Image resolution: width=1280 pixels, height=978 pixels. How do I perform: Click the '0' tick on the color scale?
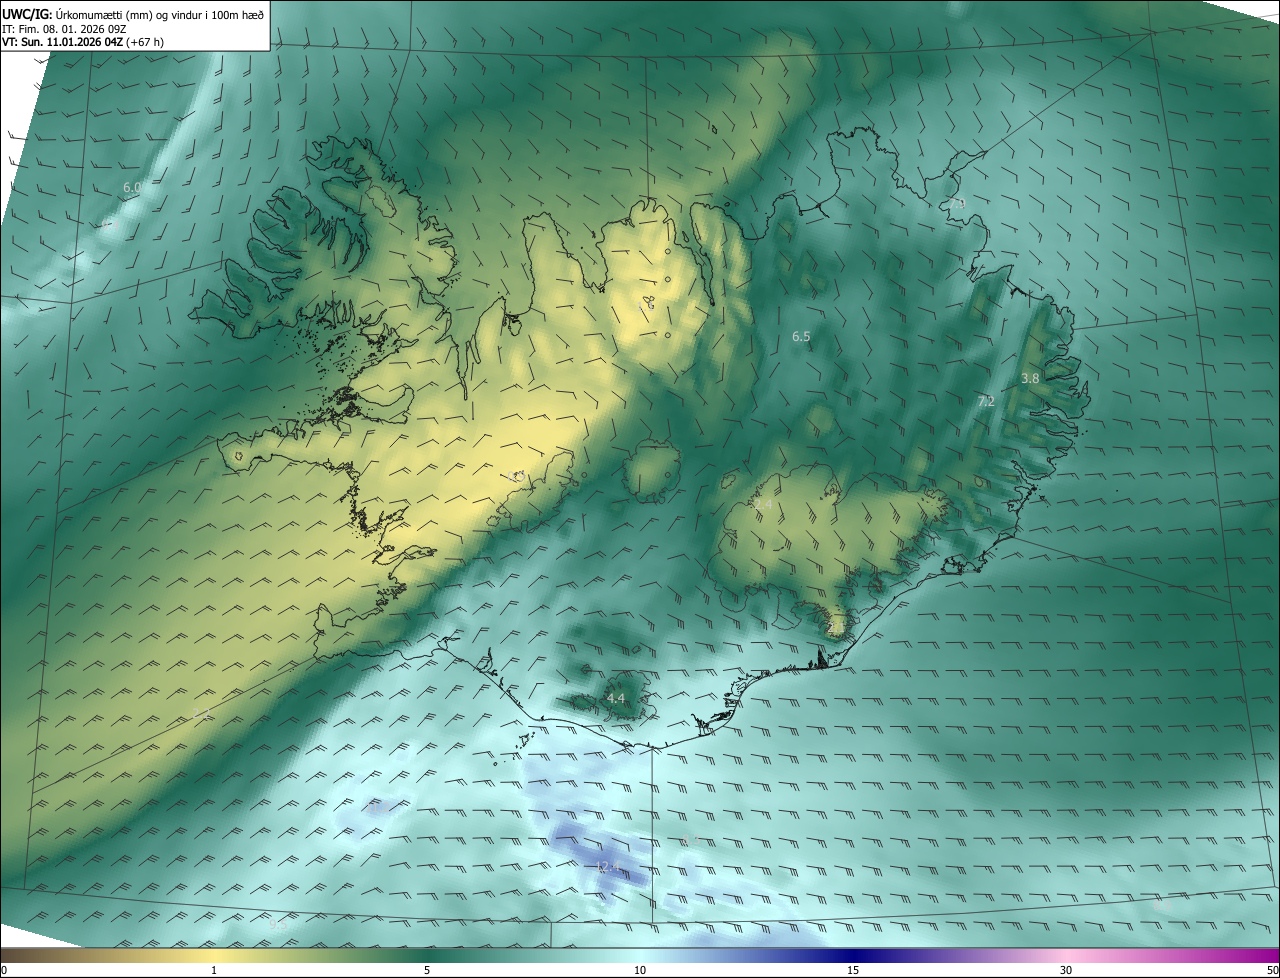coord(4,970)
